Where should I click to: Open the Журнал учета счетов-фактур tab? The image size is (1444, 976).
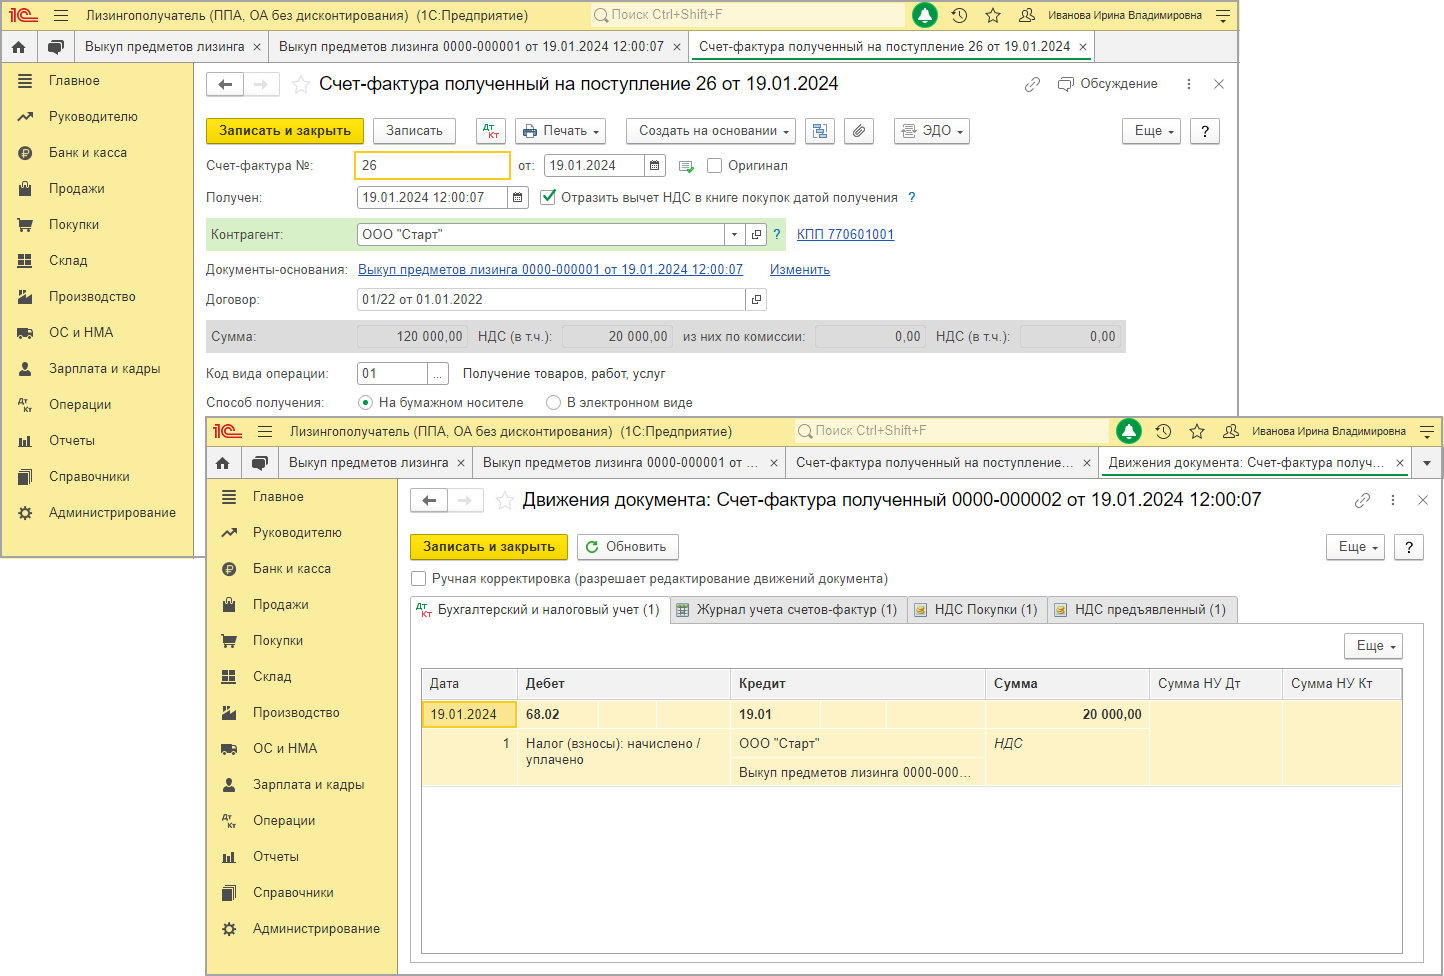788,610
